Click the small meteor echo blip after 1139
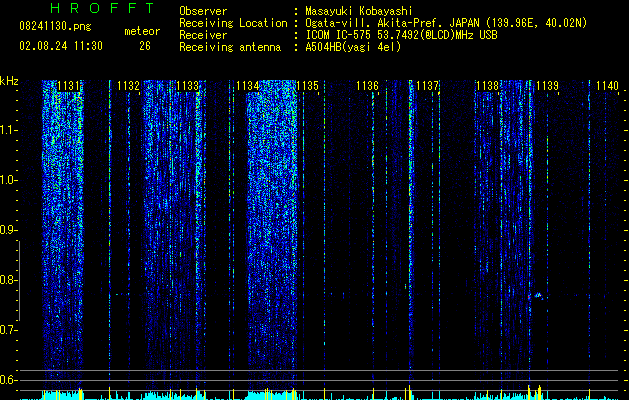This screenshot has height=400, width=629. click(x=539, y=296)
